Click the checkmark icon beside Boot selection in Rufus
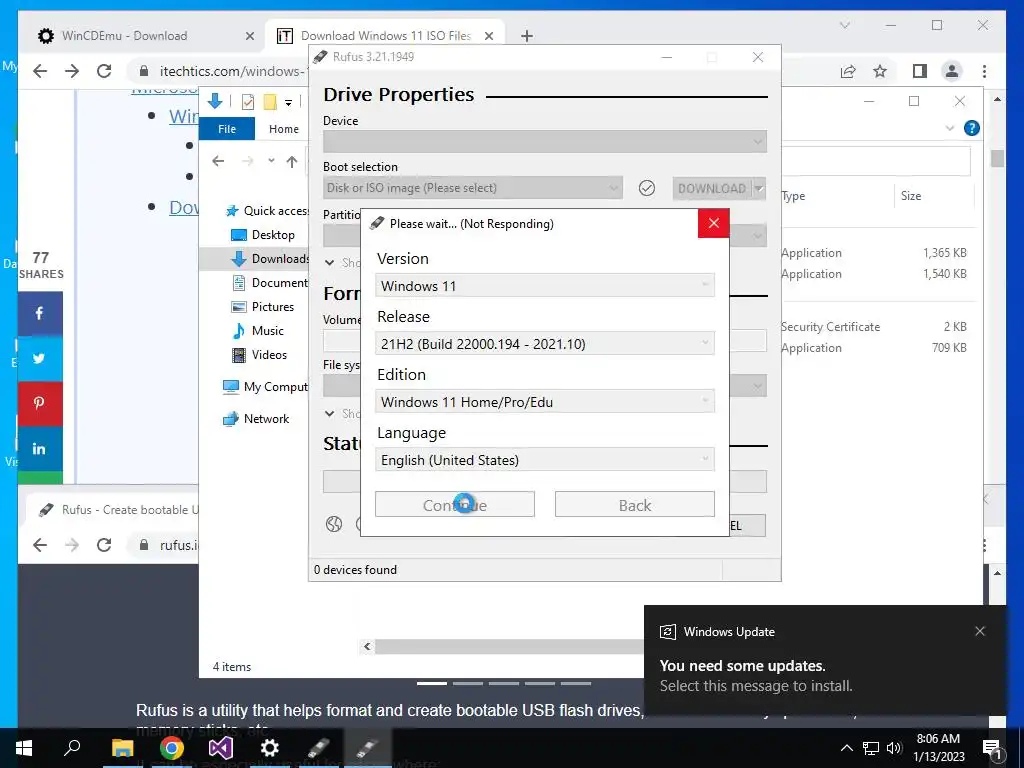The height and width of the screenshot is (768, 1024). pyautogui.click(x=647, y=188)
